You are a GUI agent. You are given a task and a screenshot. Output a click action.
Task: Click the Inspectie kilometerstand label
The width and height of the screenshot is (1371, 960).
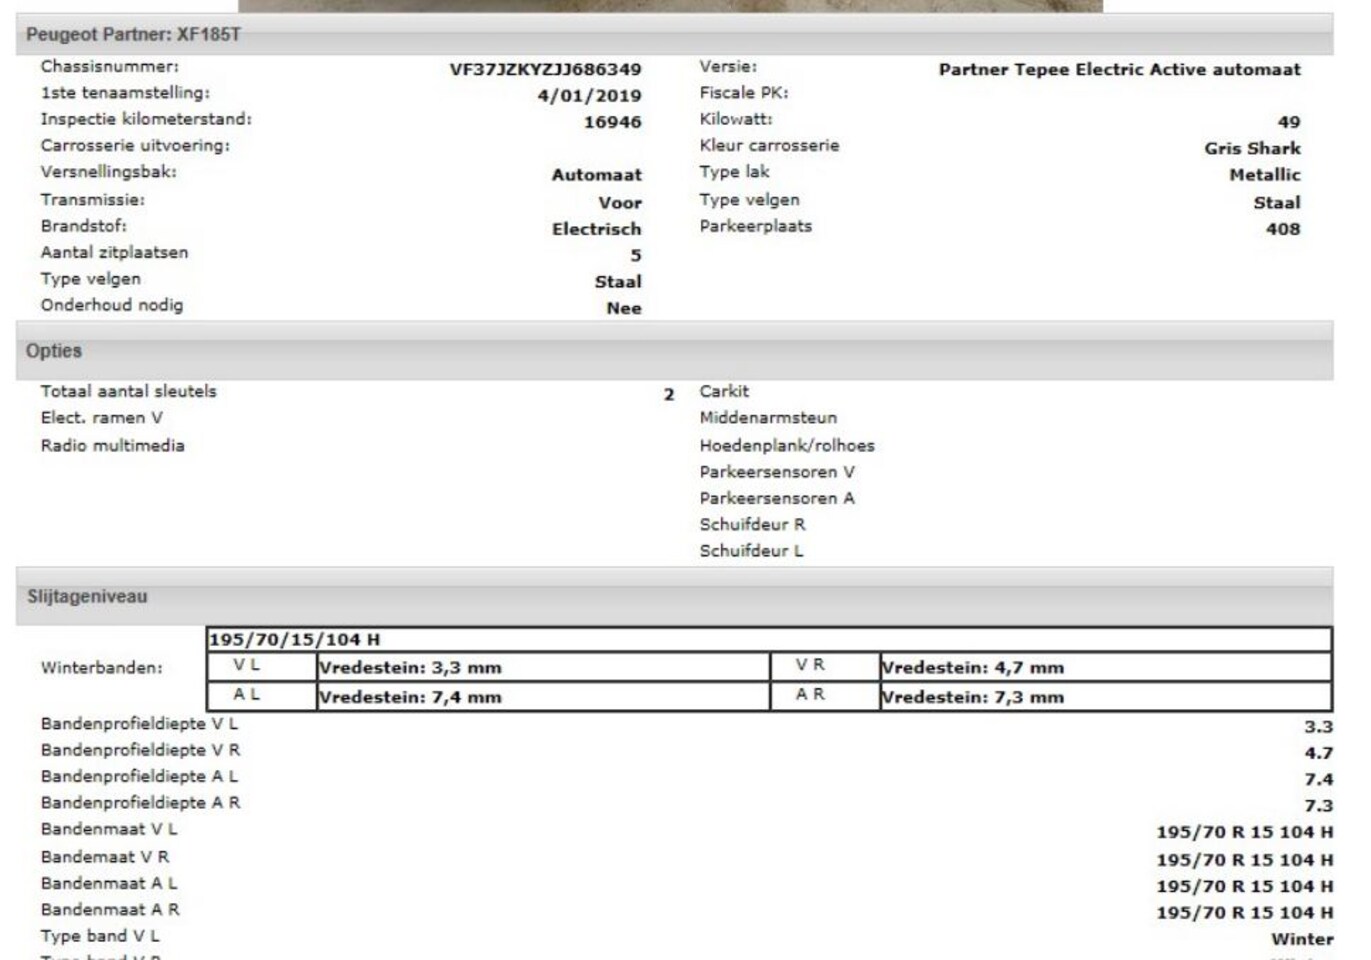coord(146,119)
